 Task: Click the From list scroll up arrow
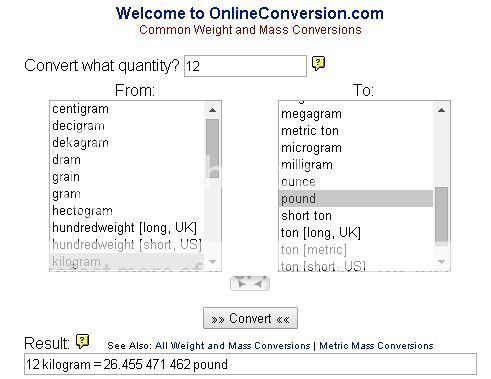click(x=212, y=110)
